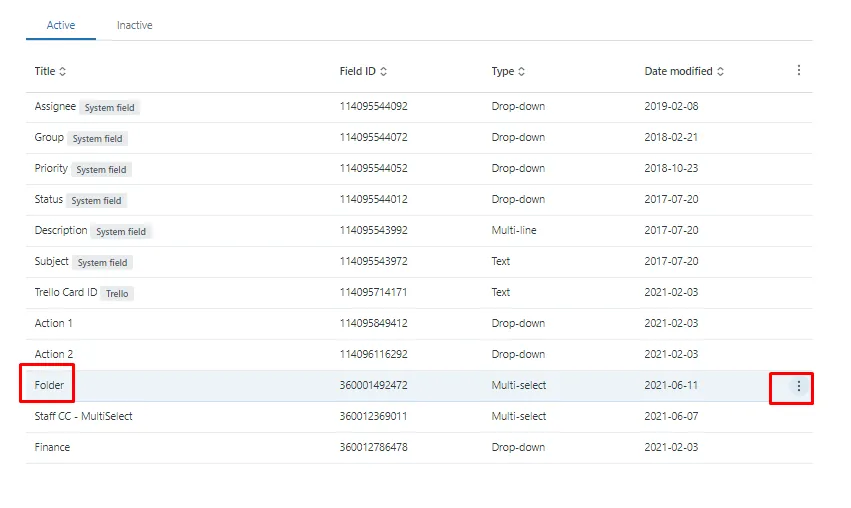851x508 pixels.
Task: Click the Title column header label
Action: click(45, 71)
